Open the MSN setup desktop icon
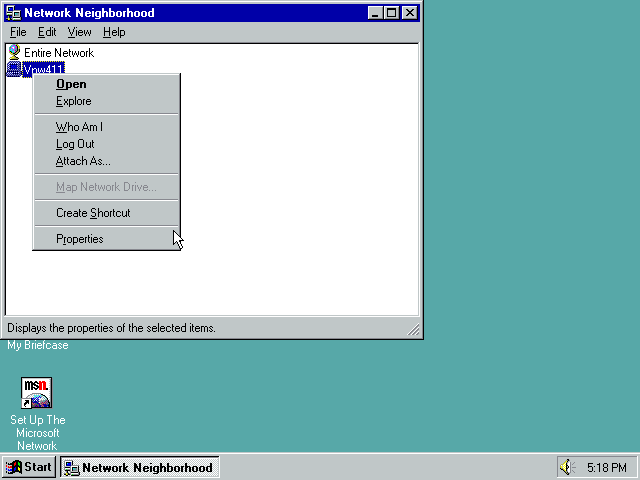Image resolution: width=640 pixels, height=480 pixels. [36, 393]
